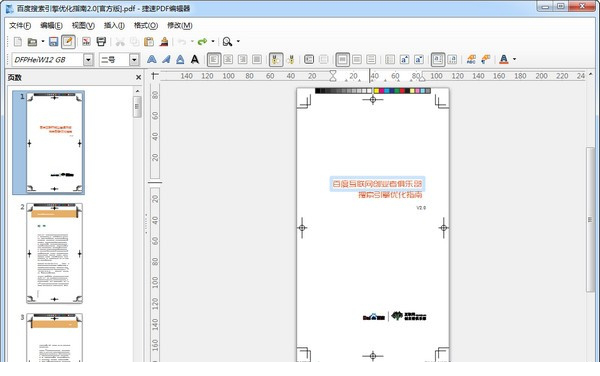Print the document using the printer icon
600x376 pixels.
(101, 42)
